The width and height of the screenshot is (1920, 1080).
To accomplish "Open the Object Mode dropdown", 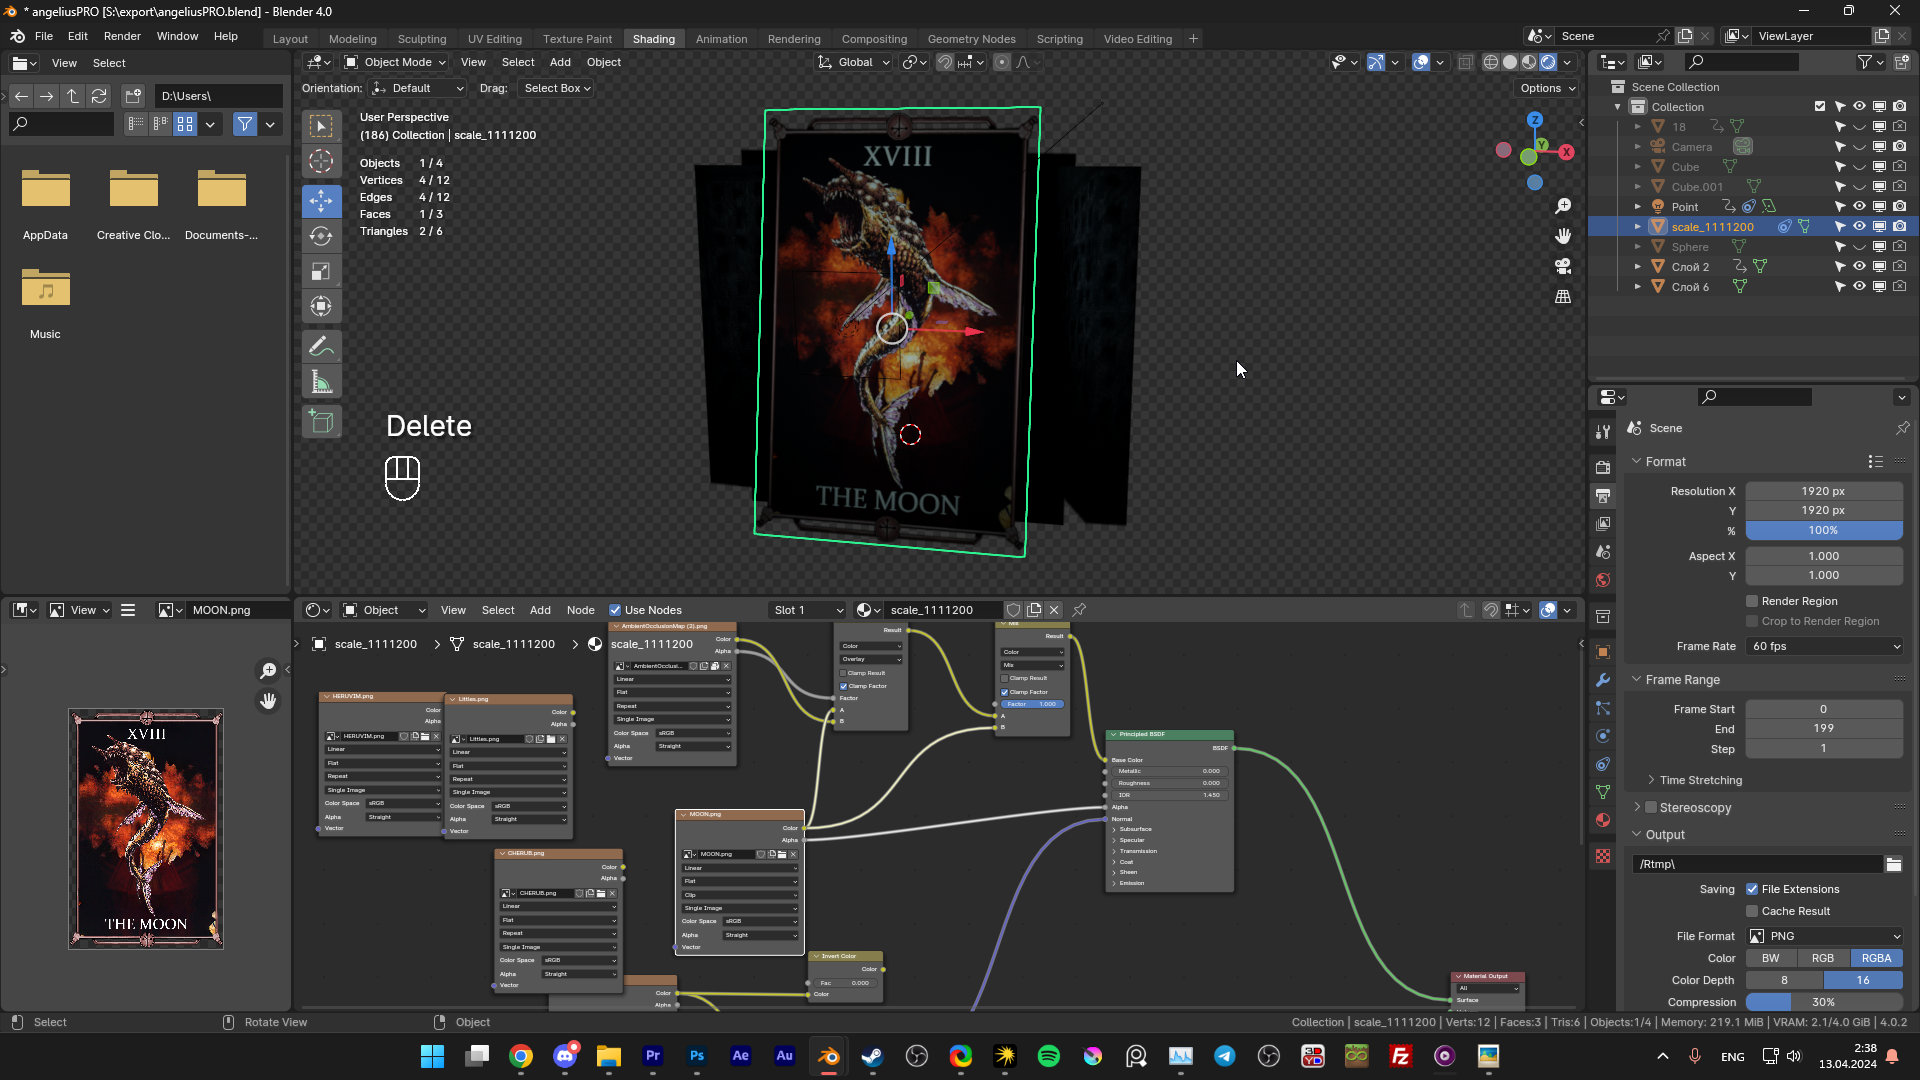I will coord(395,62).
